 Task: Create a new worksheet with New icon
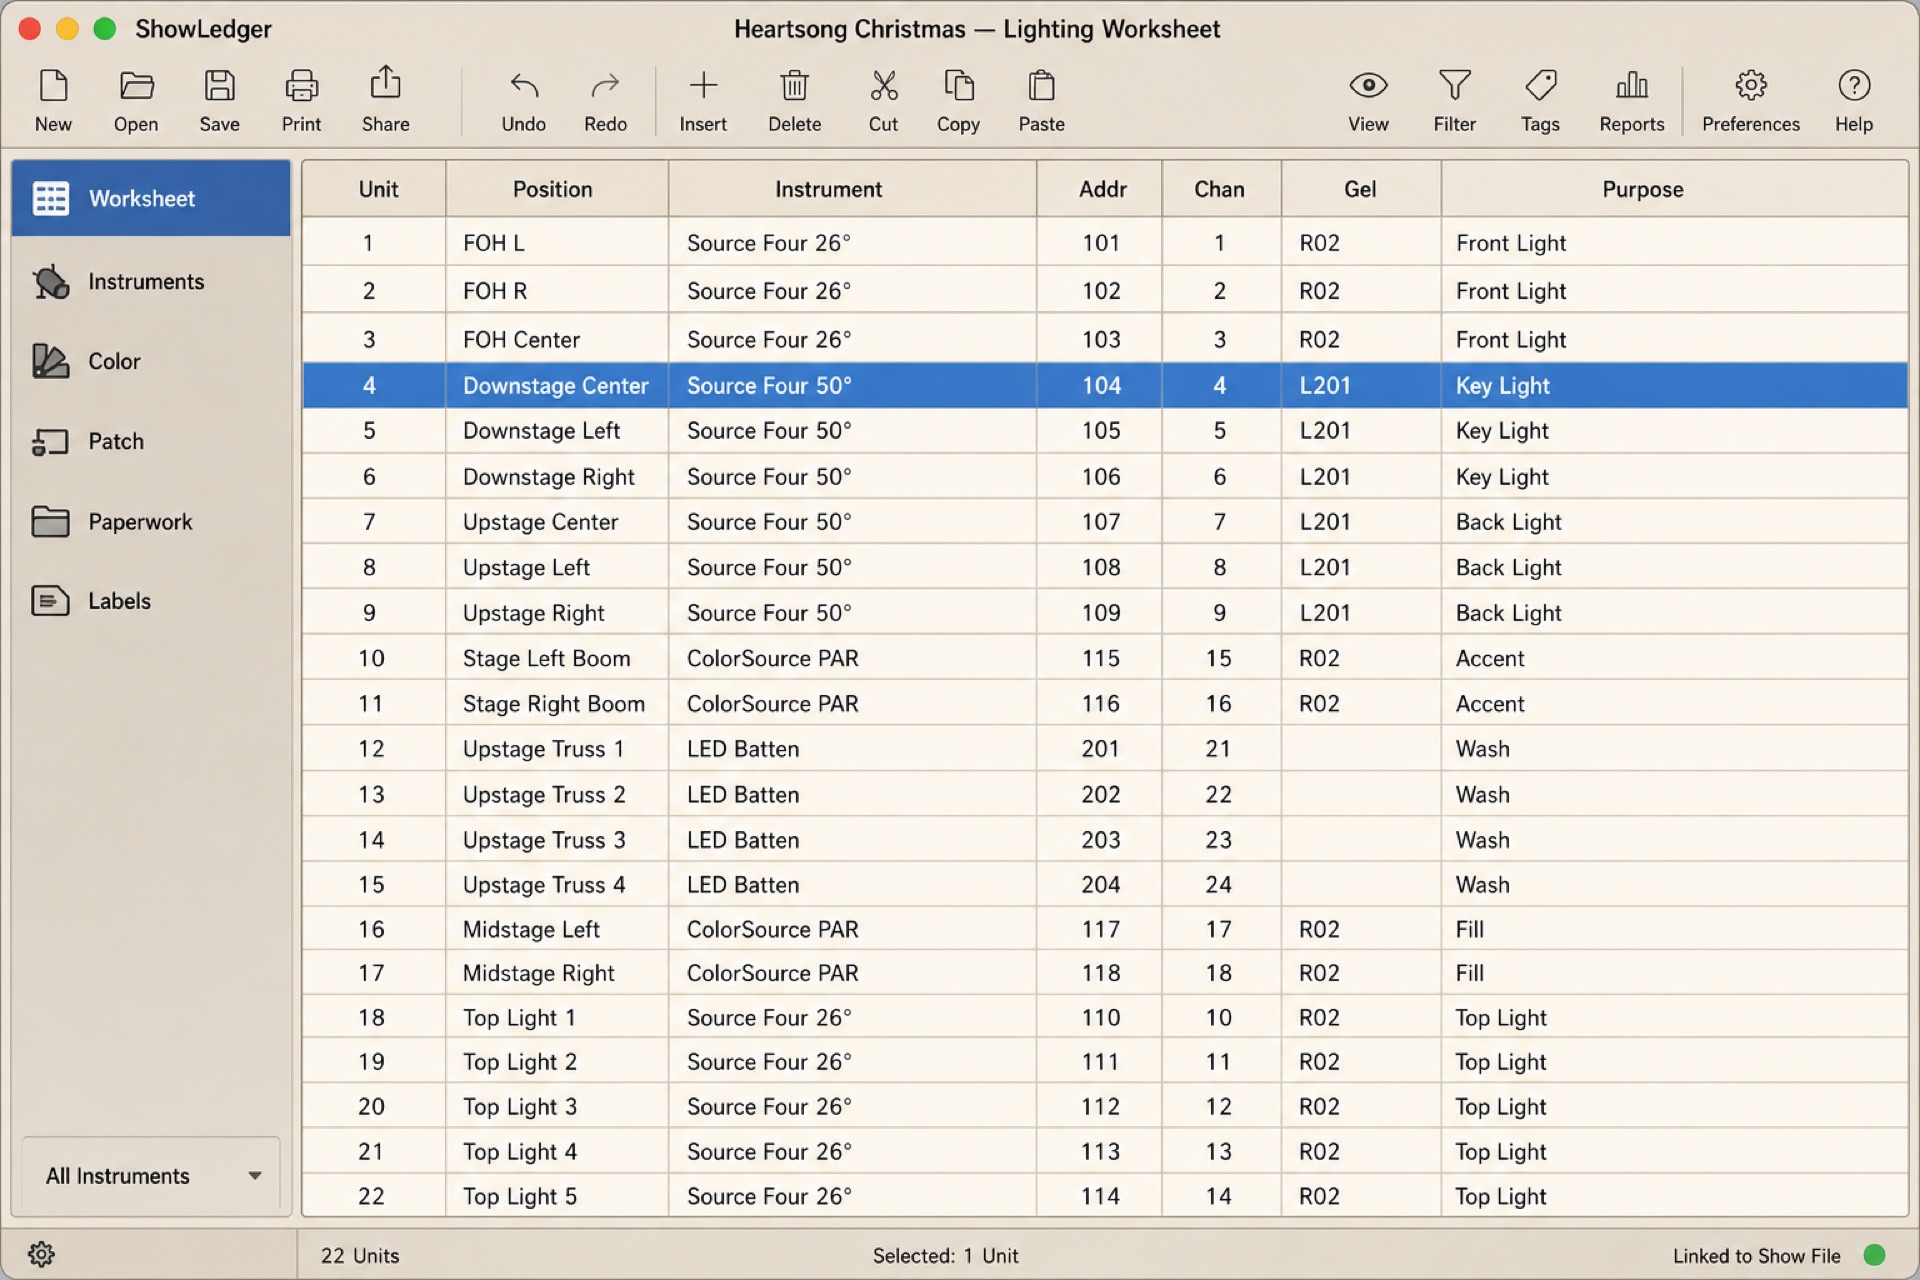coord(53,100)
